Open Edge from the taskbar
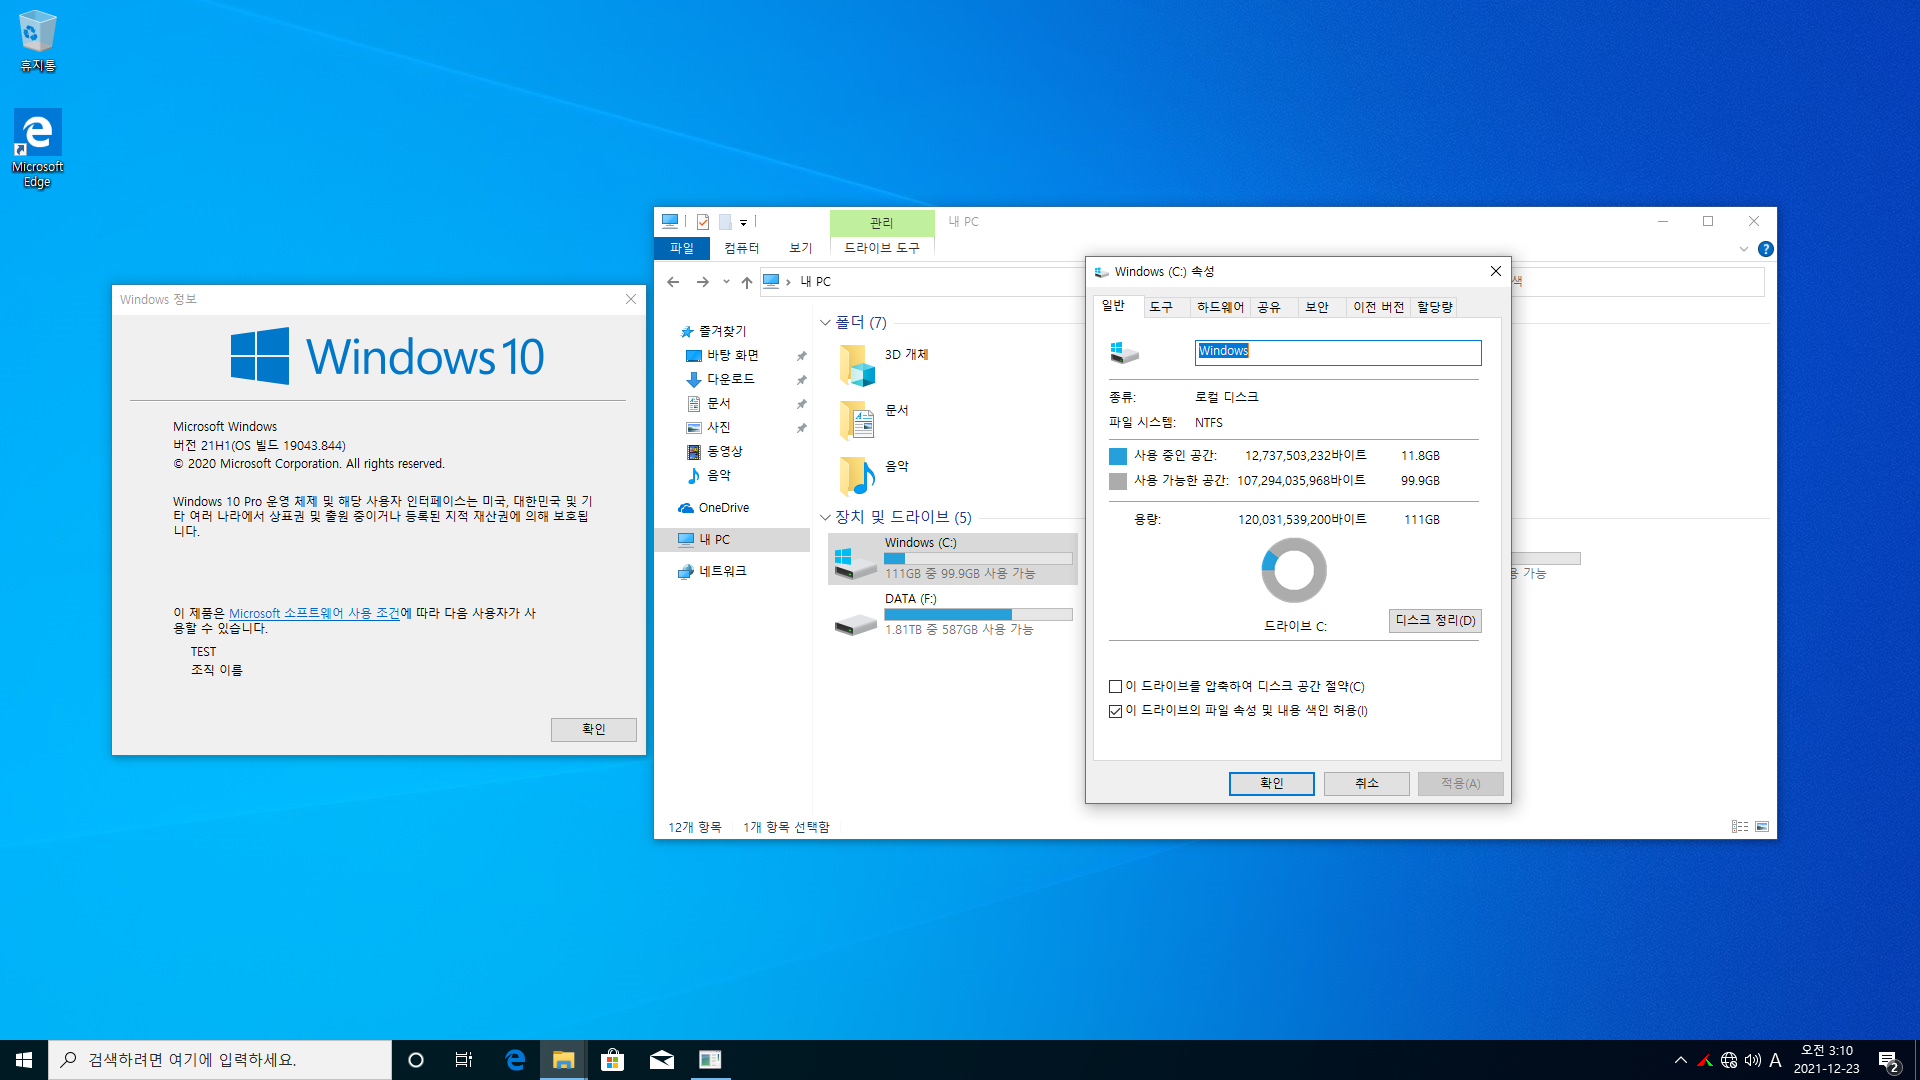Image resolution: width=1920 pixels, height=1080 pixels. (515, 1060)
